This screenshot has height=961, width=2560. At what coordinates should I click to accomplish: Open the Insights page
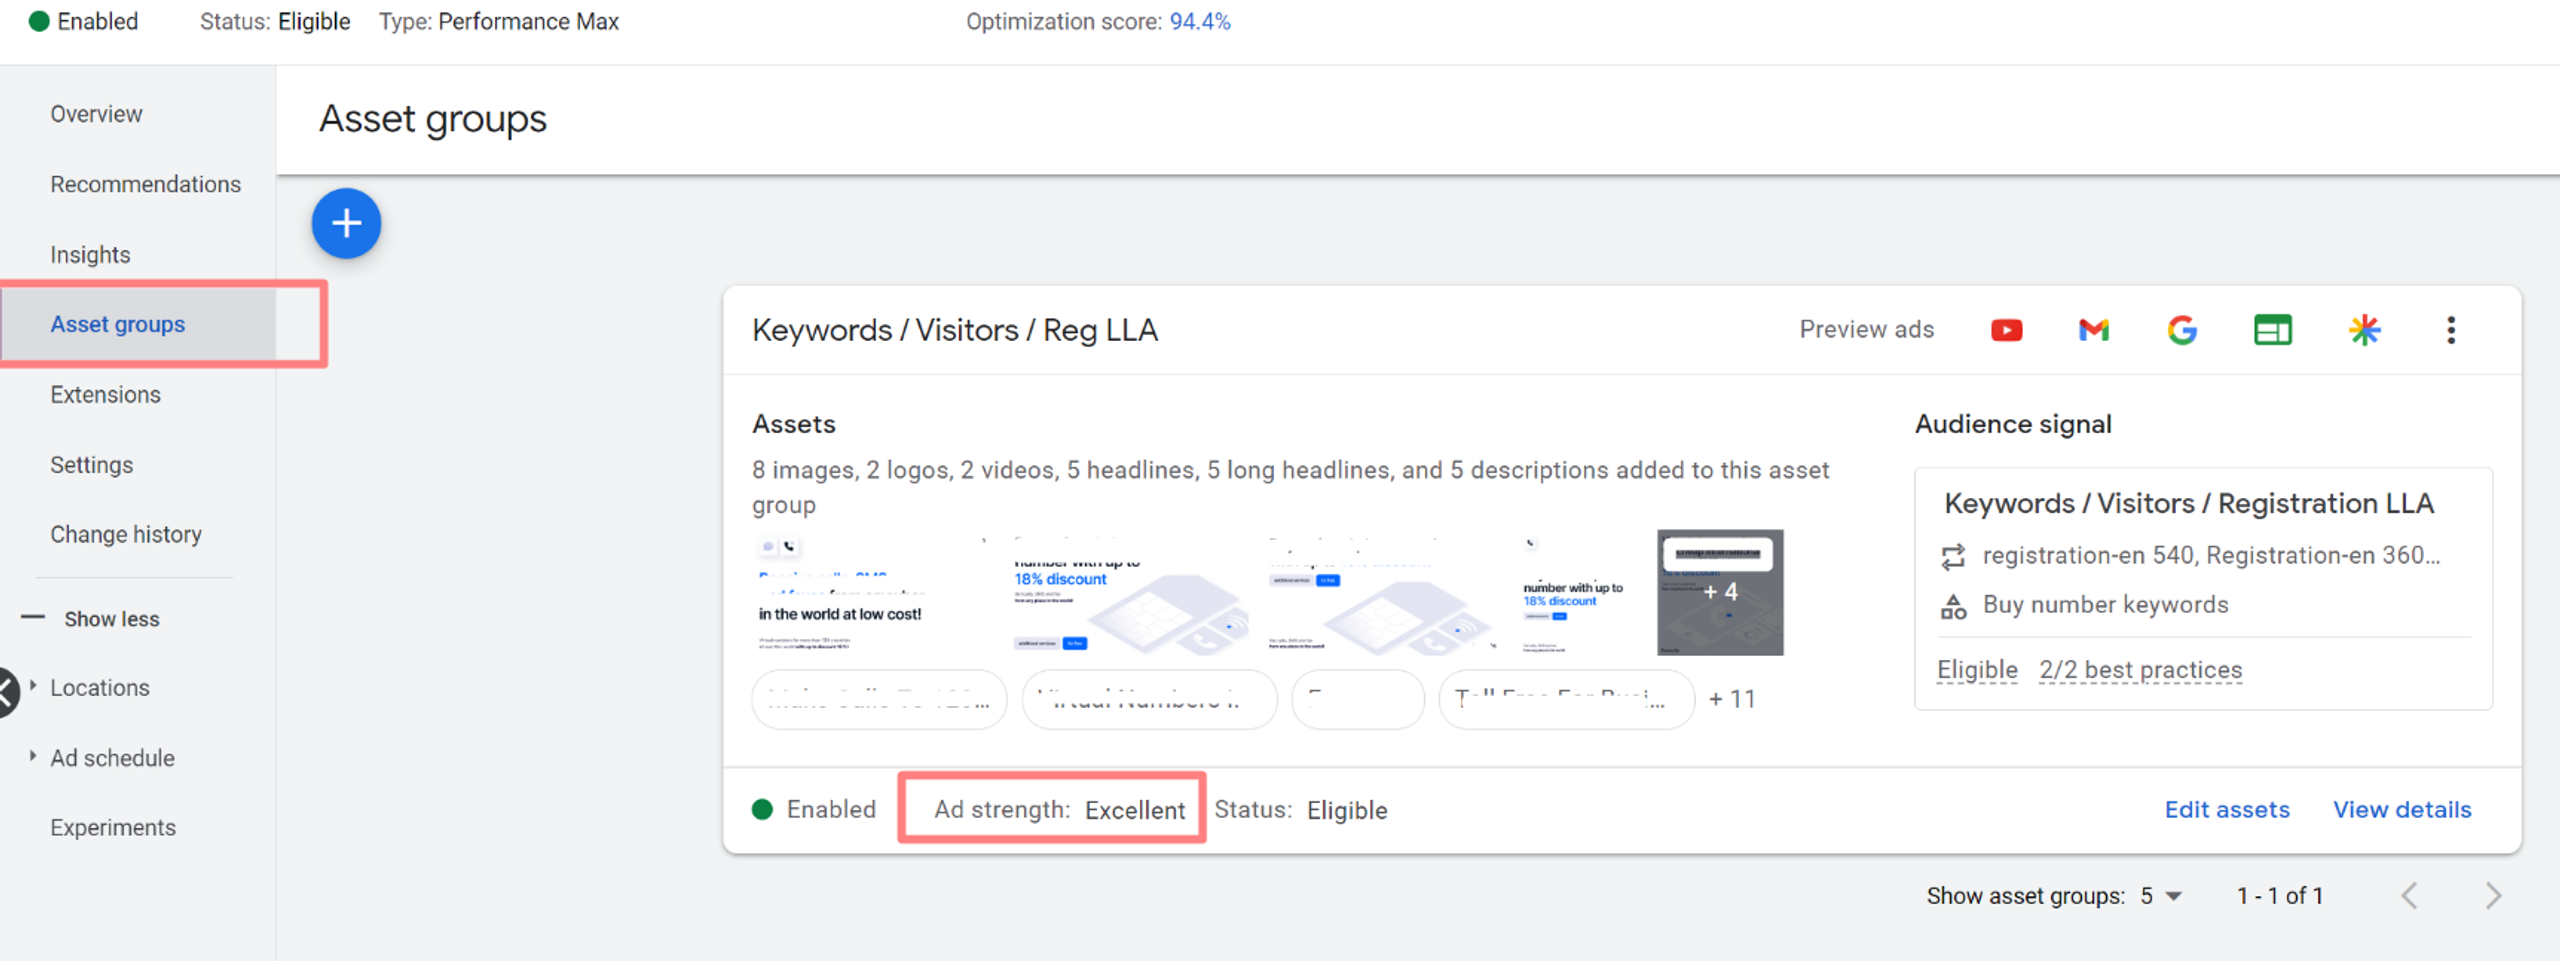90,255
